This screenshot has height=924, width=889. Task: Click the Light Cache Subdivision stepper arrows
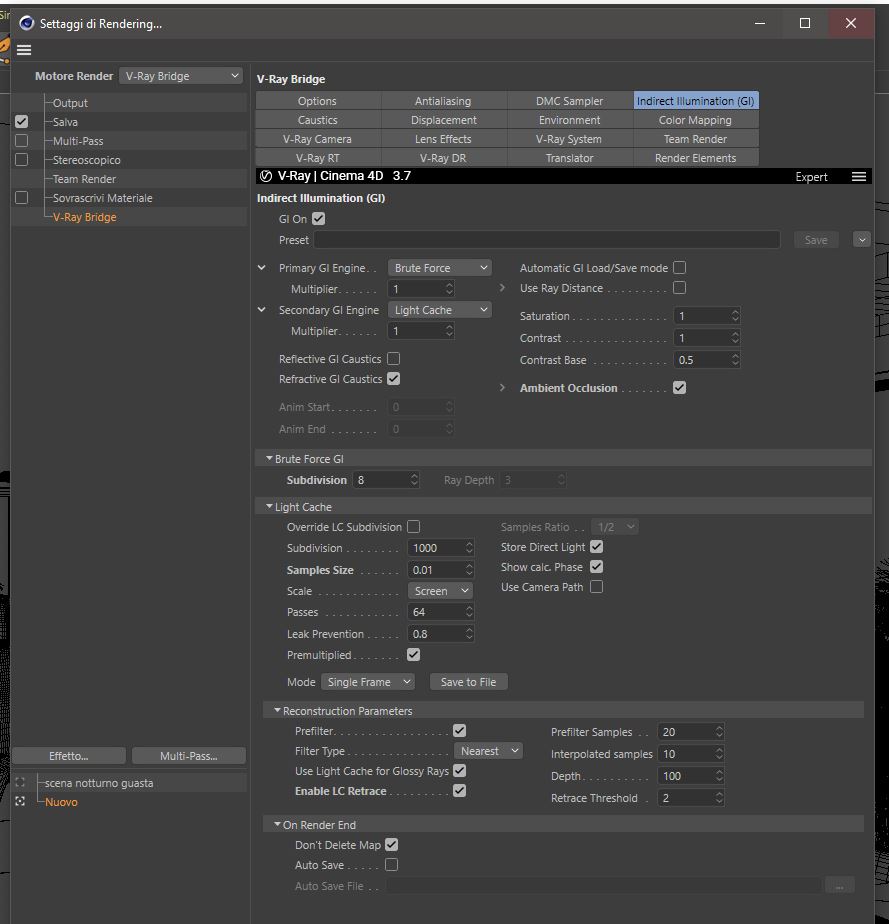click(x=469, y=547)
